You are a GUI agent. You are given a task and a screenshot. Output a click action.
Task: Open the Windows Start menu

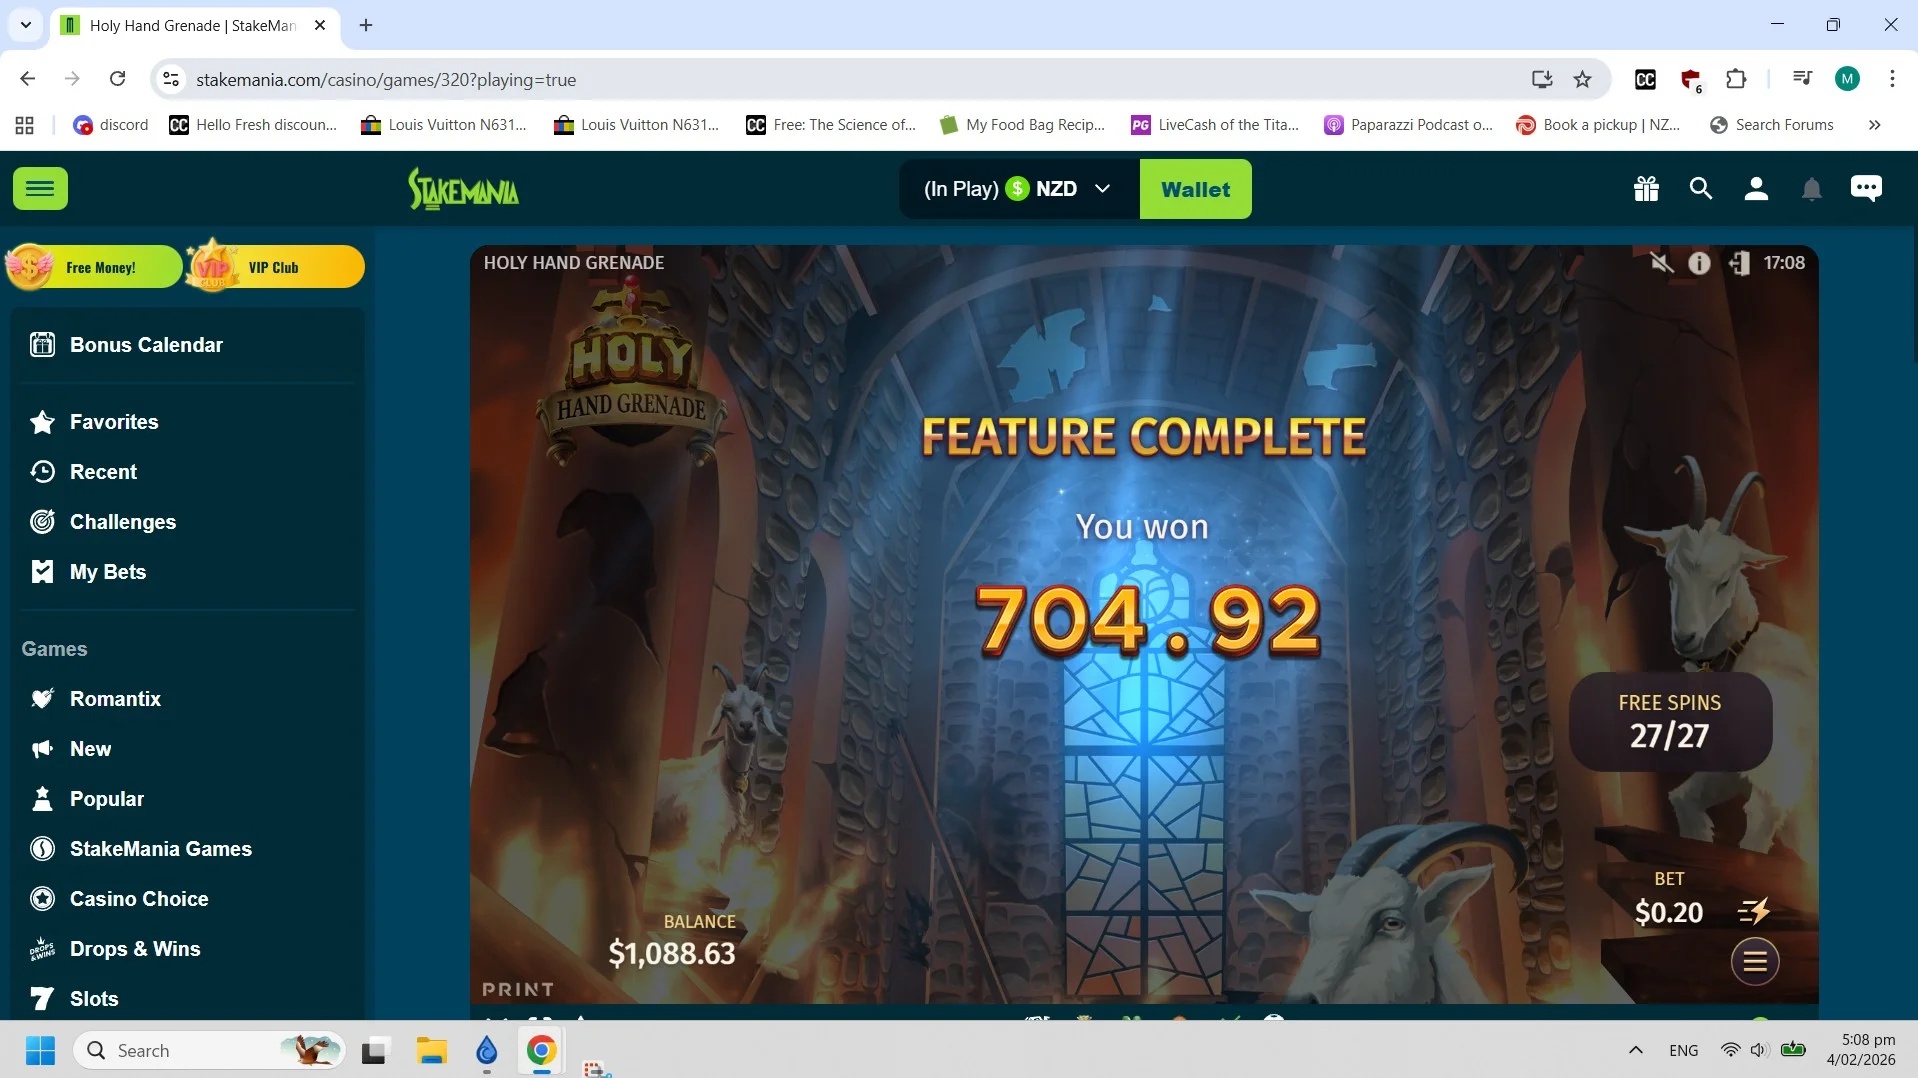[x=40, y=1050]
